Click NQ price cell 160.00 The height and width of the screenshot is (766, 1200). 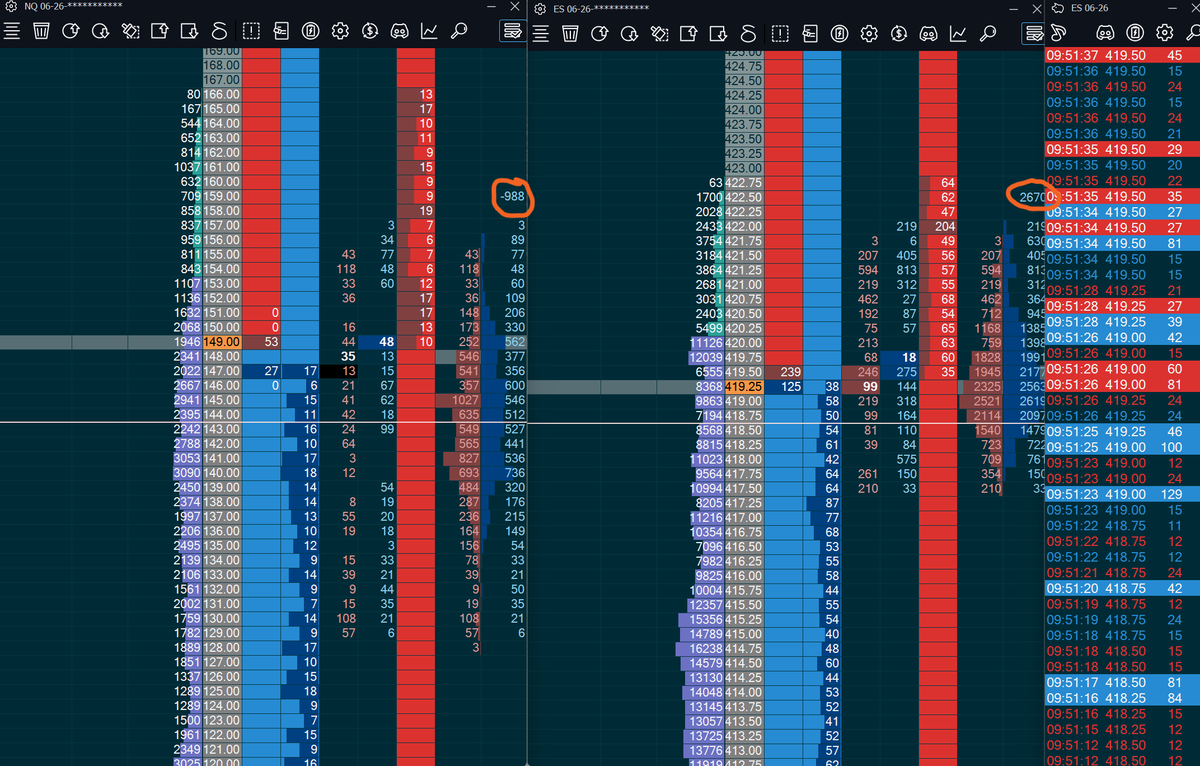pos(222,182)
